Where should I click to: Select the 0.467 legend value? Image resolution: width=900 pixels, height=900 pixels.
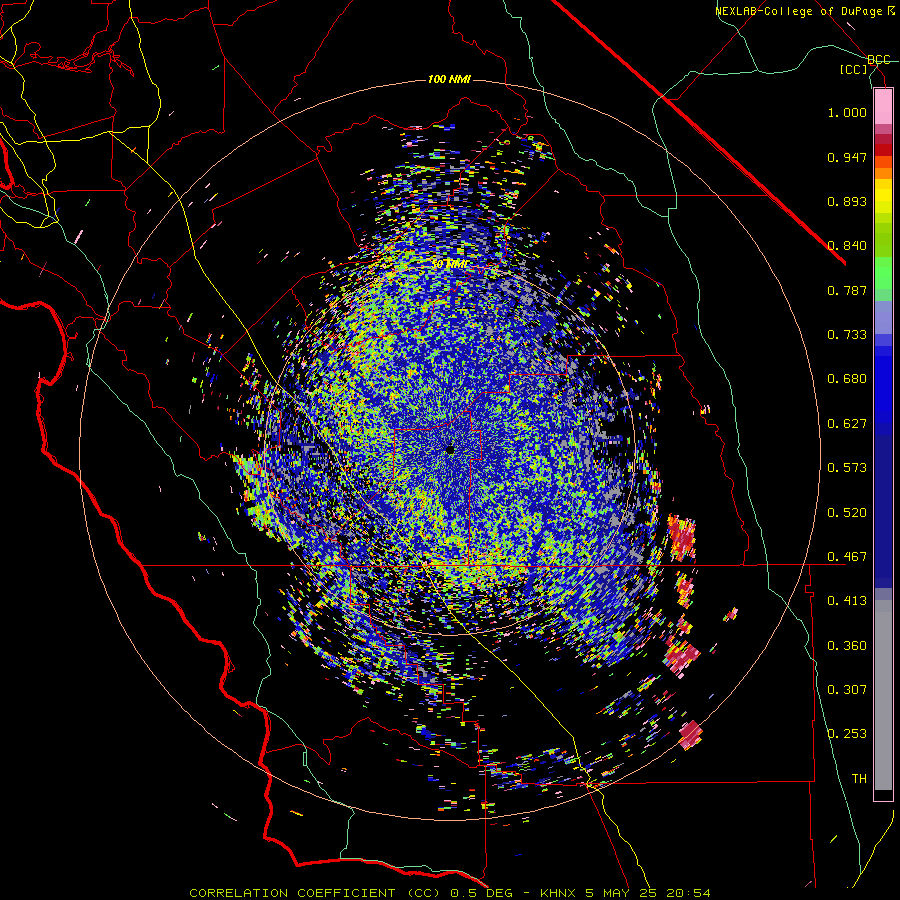click(847, 557)
